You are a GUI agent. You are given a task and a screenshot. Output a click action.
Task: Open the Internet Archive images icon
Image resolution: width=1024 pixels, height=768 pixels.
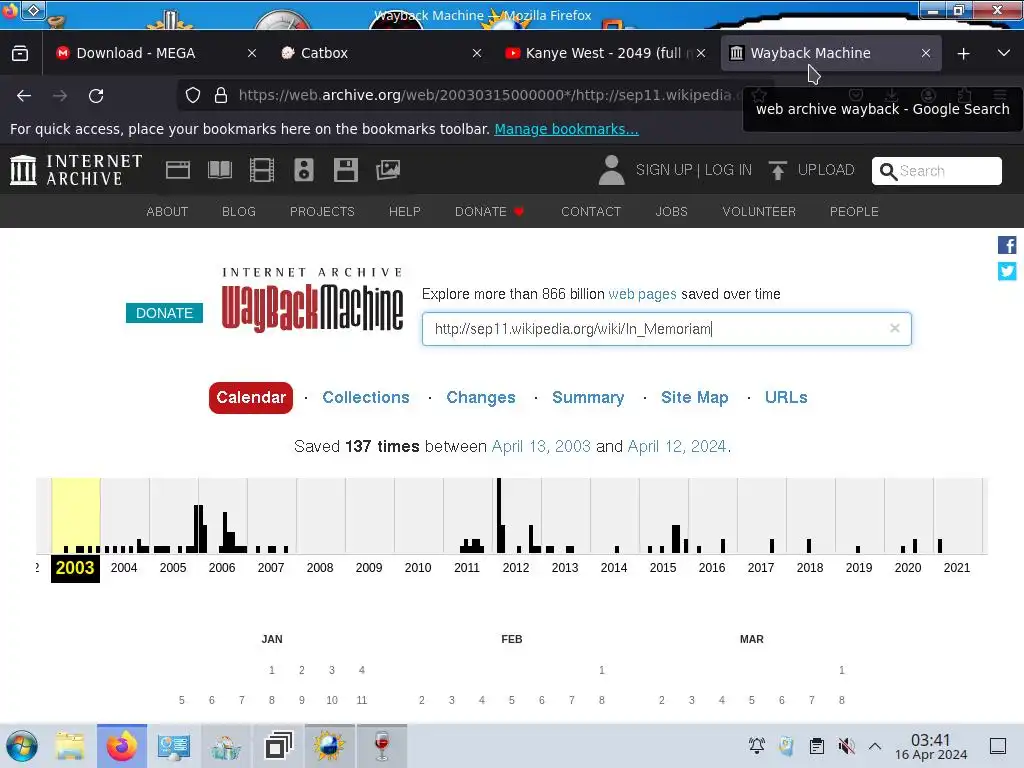pos(388,170)
